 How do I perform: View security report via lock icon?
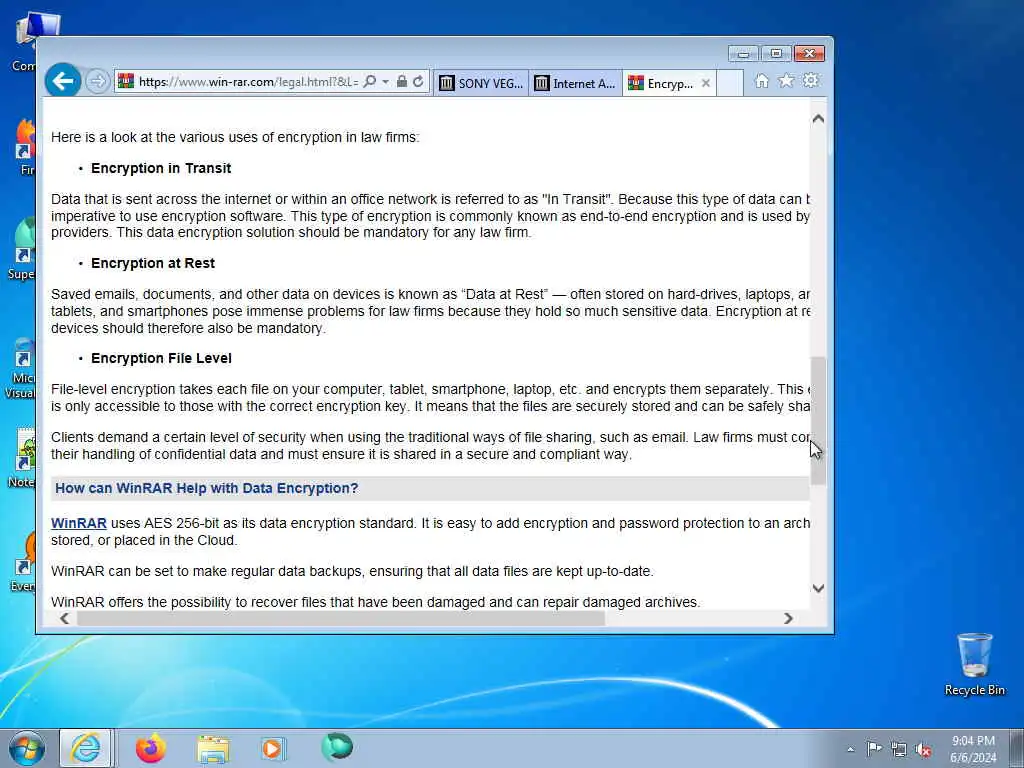[402, 82]
